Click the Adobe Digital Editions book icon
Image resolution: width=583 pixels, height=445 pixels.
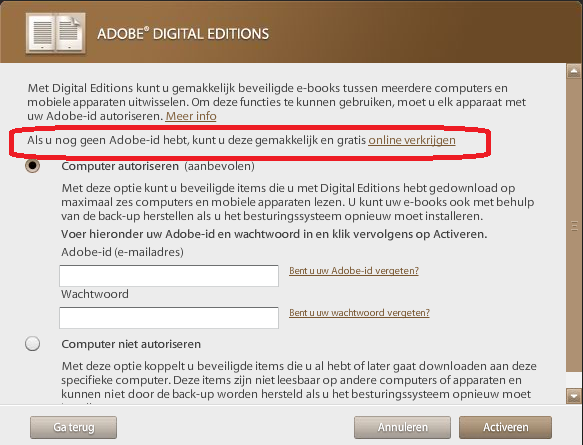[x=56, y=33]
